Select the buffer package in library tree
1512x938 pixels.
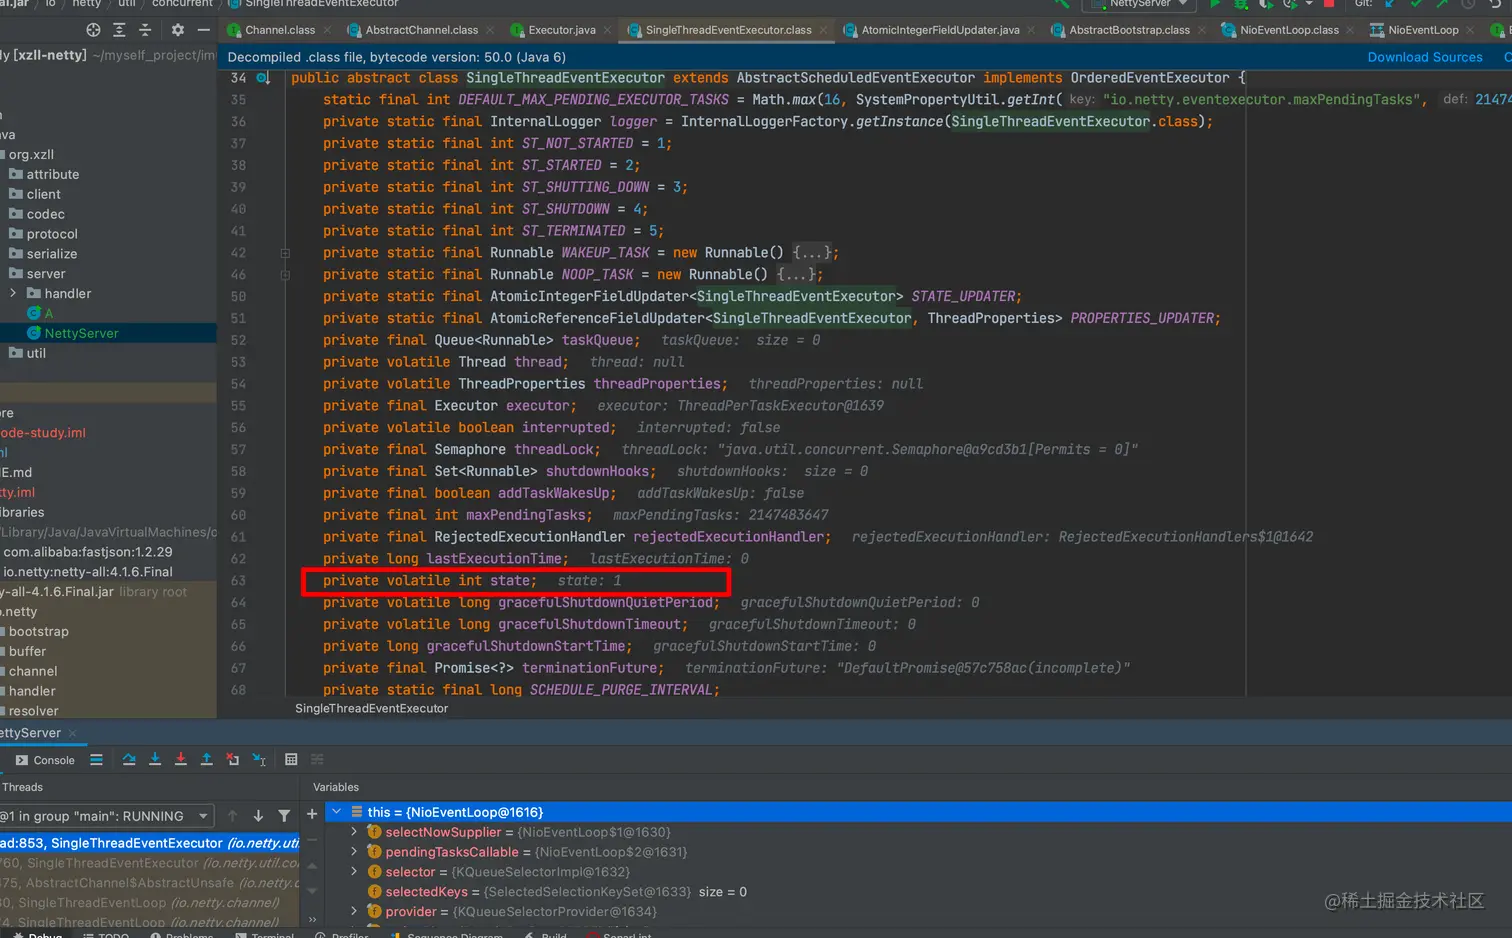(28, 651)
